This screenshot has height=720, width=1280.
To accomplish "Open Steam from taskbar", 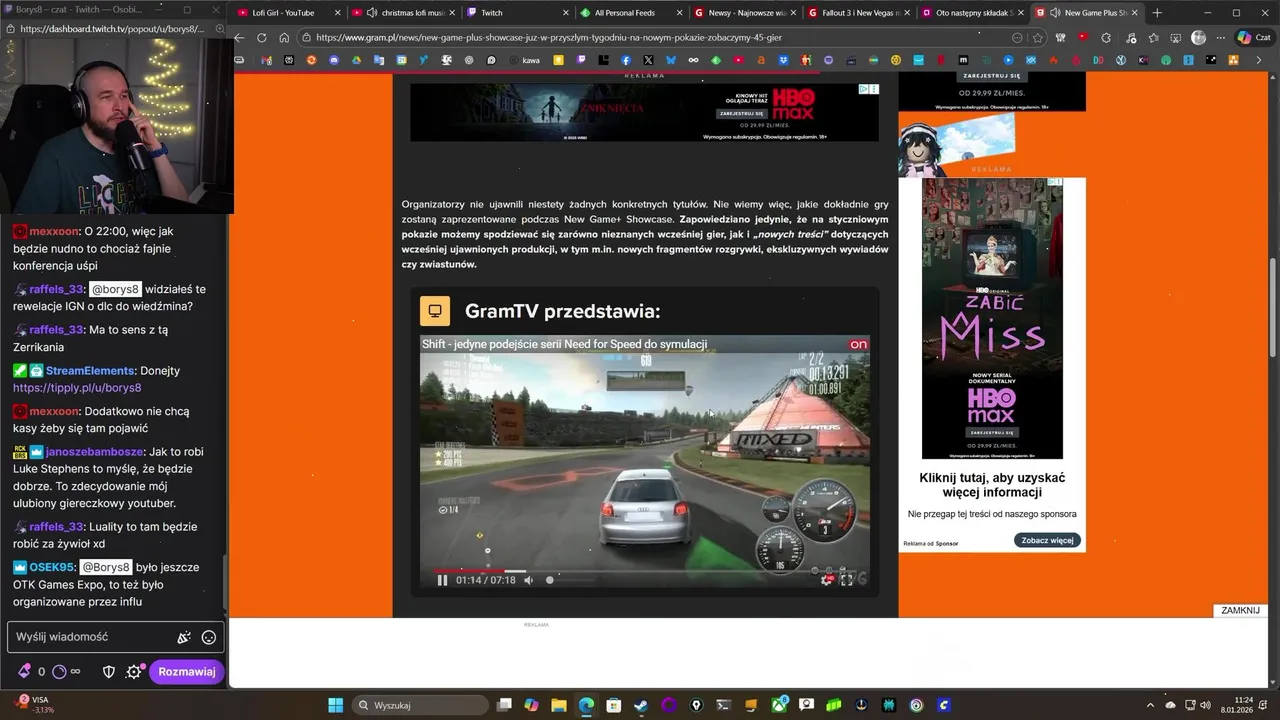I will [641, 705].
